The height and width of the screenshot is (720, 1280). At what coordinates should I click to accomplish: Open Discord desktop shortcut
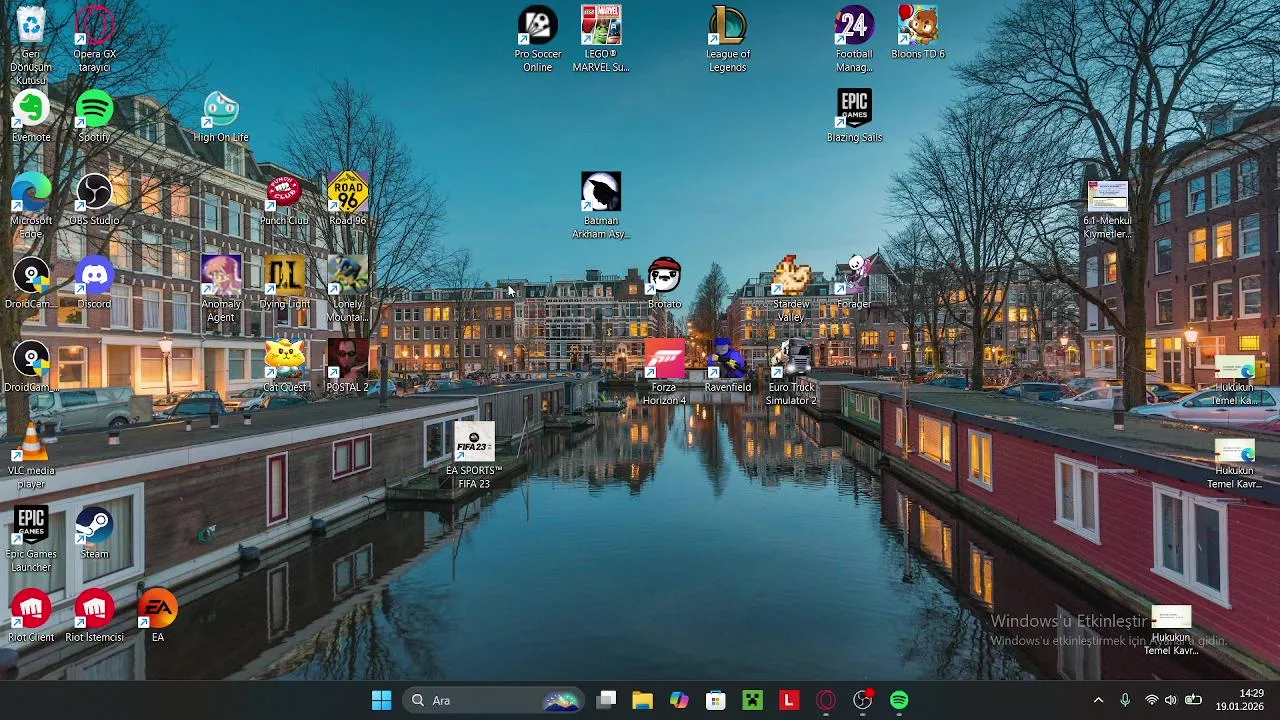pos(94,282)
